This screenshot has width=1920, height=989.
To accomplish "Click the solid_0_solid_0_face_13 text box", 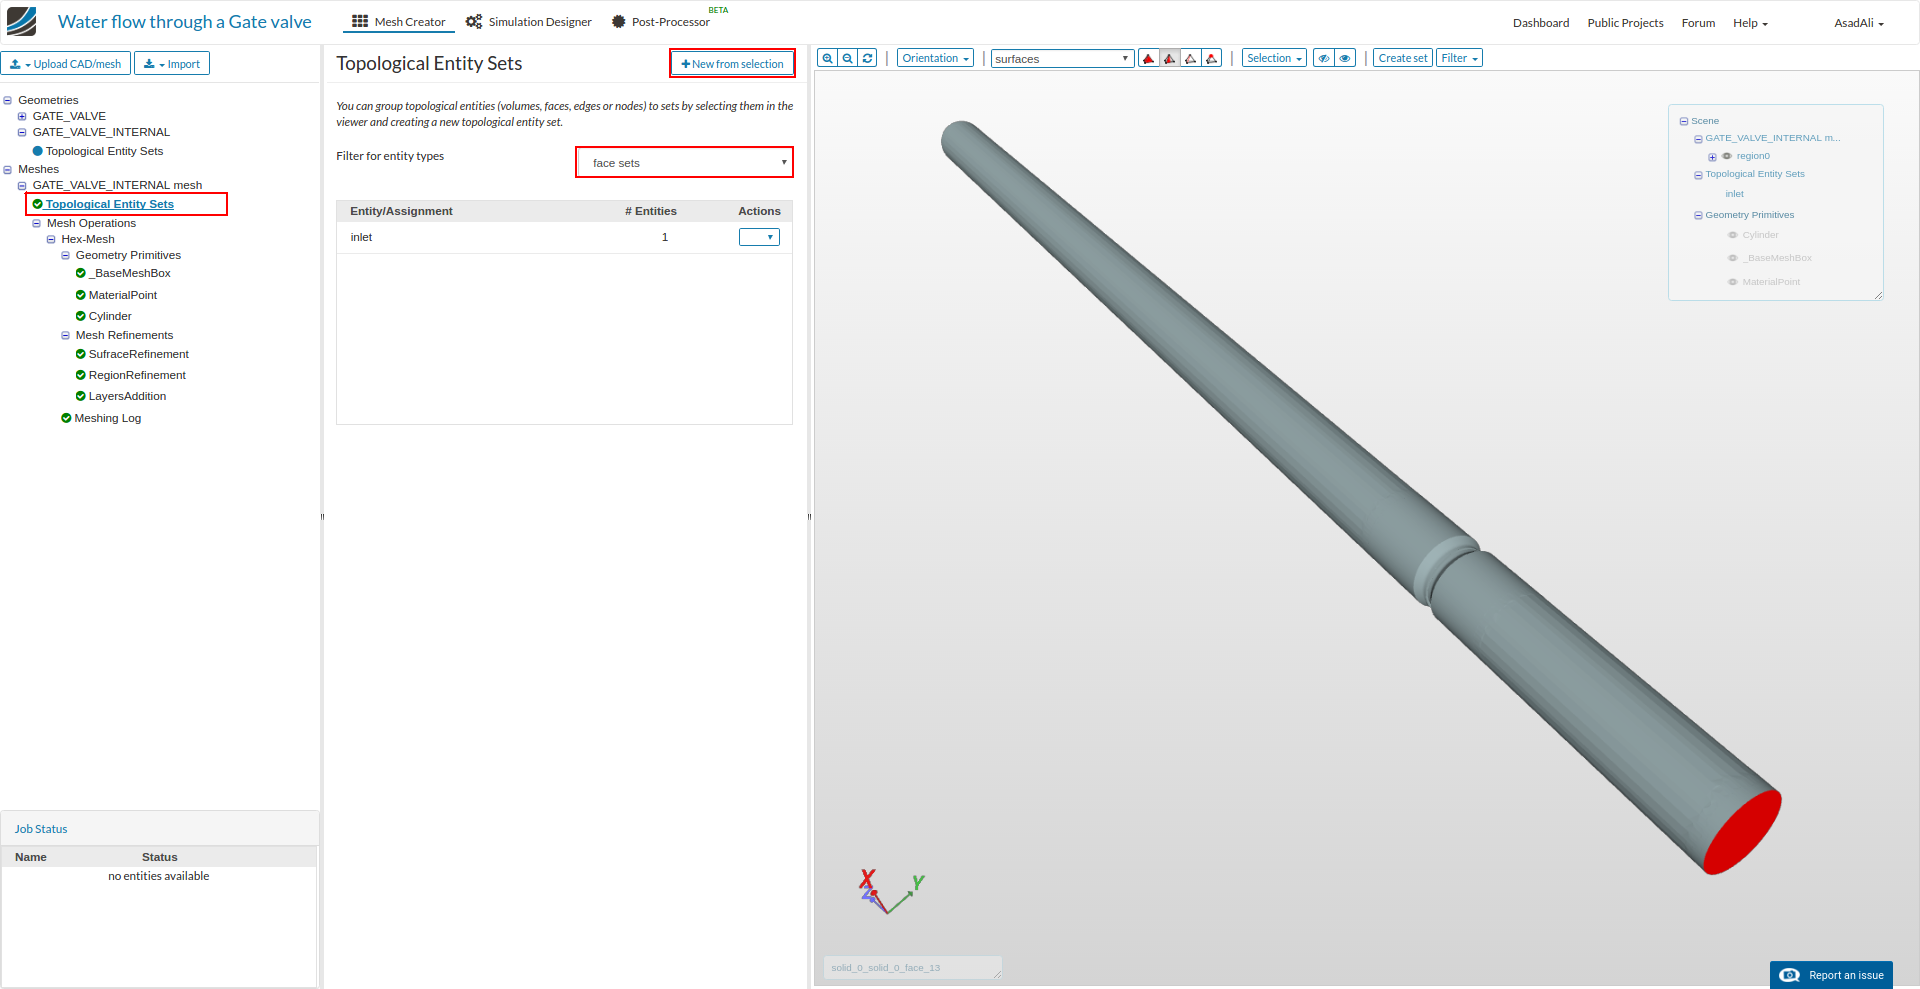I will pyautogui.click(x=912, y=968).
